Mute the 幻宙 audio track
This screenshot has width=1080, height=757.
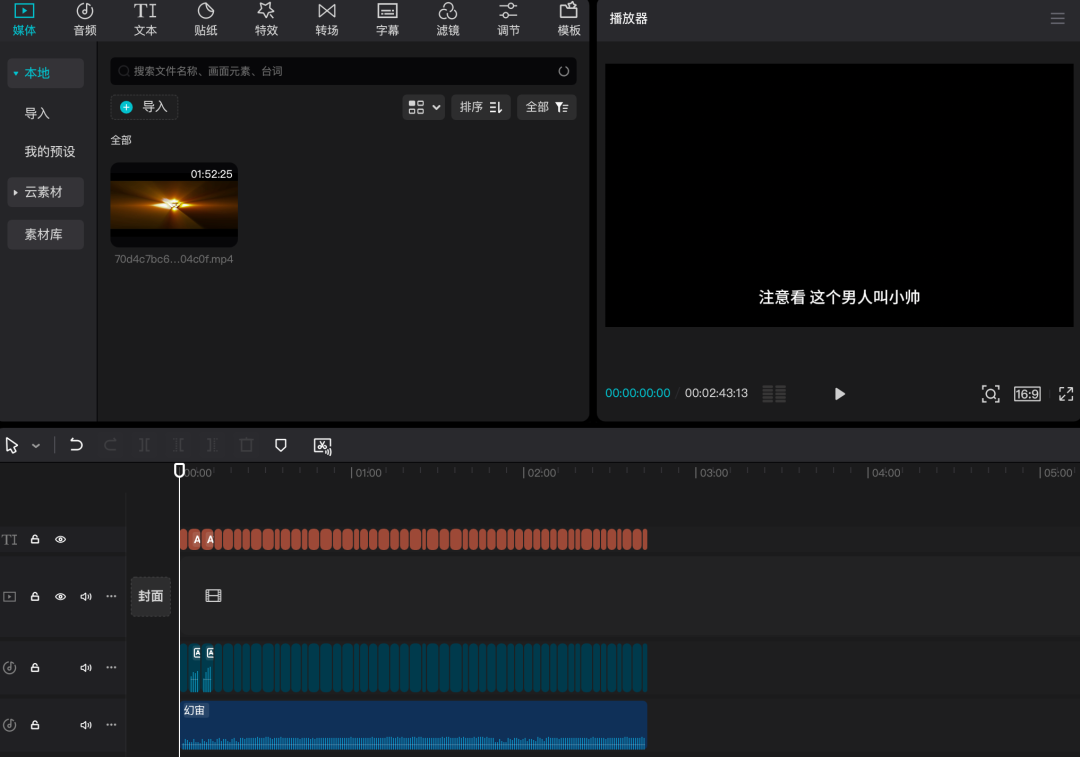pyautogui.click(x=86, y=725)
